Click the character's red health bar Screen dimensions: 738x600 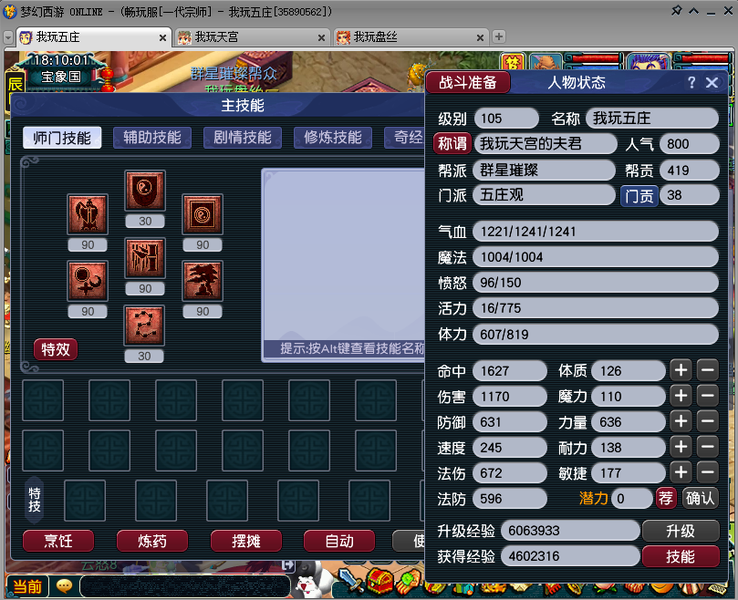[703, 58]
